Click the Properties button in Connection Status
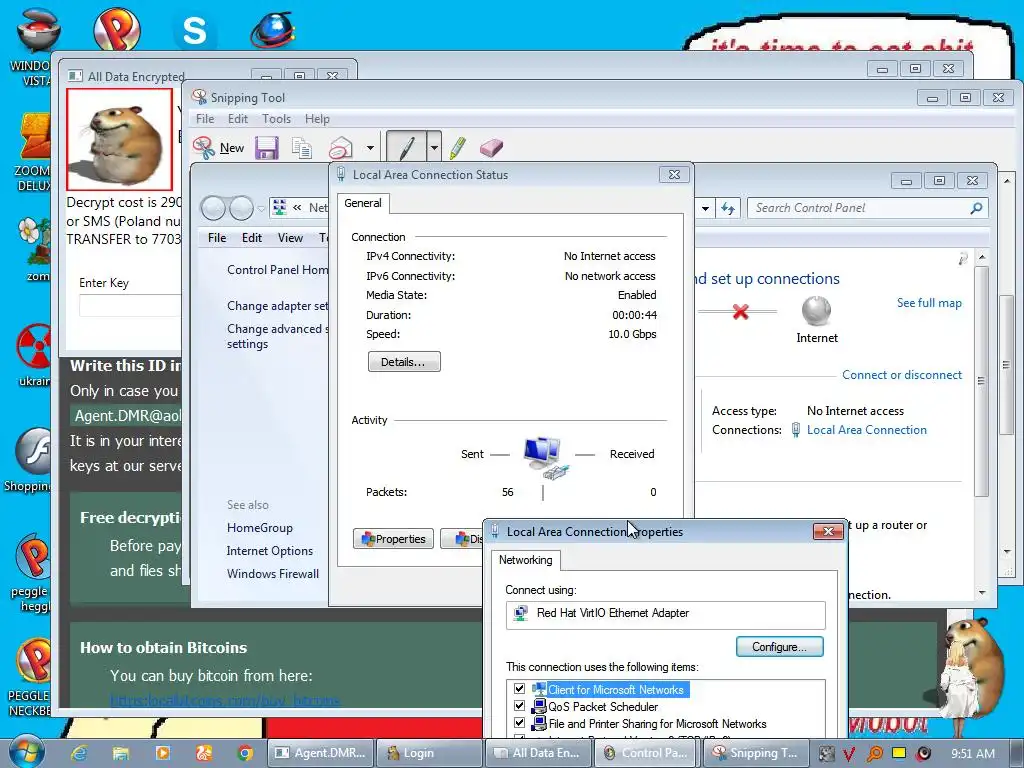1024x768 pixels. tap(393, 539)
